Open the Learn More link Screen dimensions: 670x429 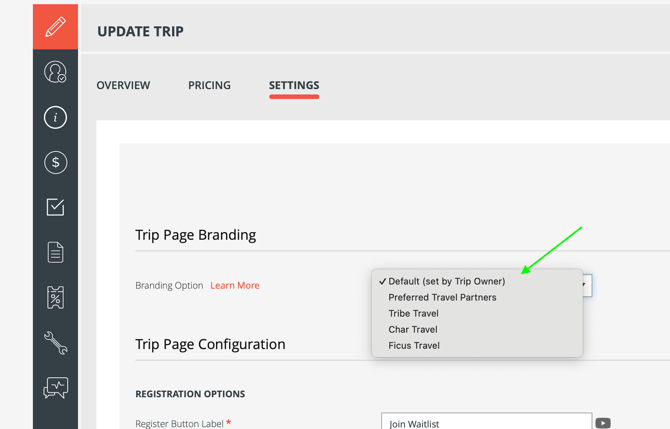(x=235, y=285)
